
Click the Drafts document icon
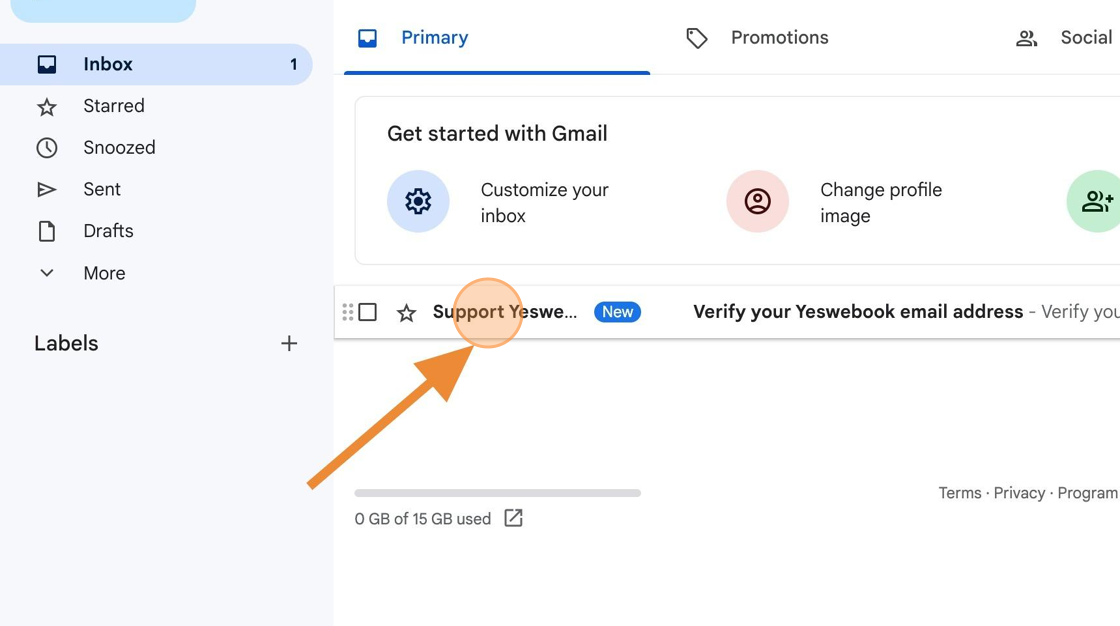(x=46, y=232)
